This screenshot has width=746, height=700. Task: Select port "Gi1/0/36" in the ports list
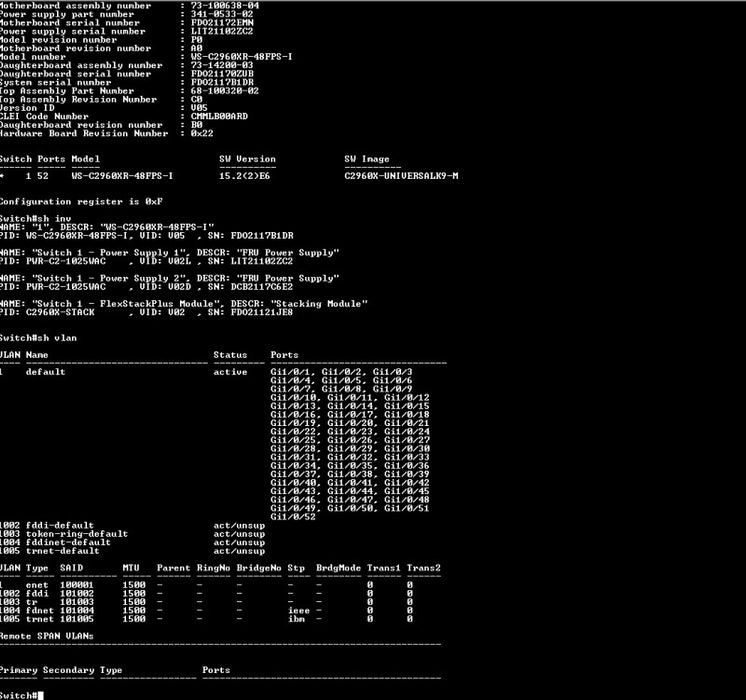407,466
